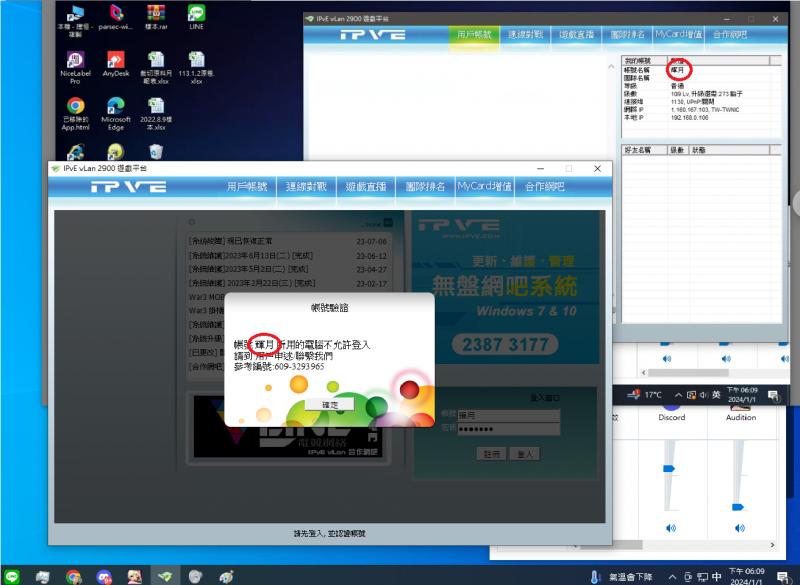Image resolution: width=800 pixels, height=585 pixels.
Task: Launch AnyDesk from its desktop icon
Action: coord(116,62)
